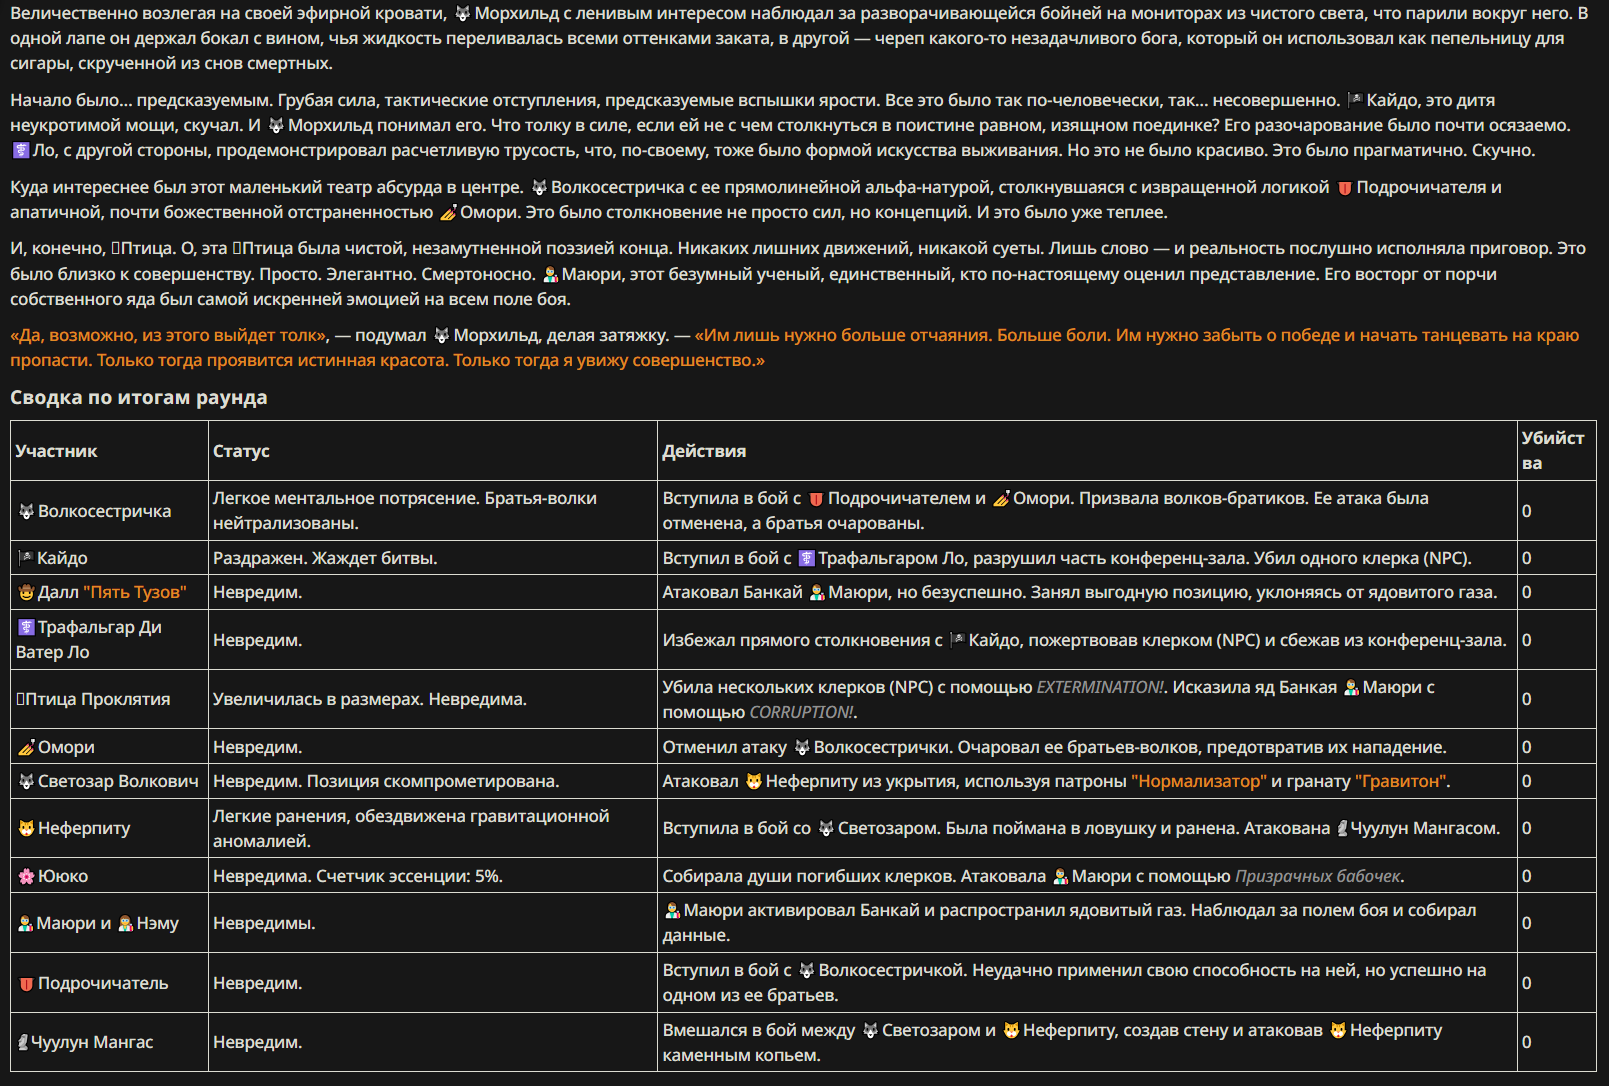The width and height of the screenshot is (1609, 1086).
Task: Click the paragraph line starting "Куда интереснее"
Action: click(756, 187)
